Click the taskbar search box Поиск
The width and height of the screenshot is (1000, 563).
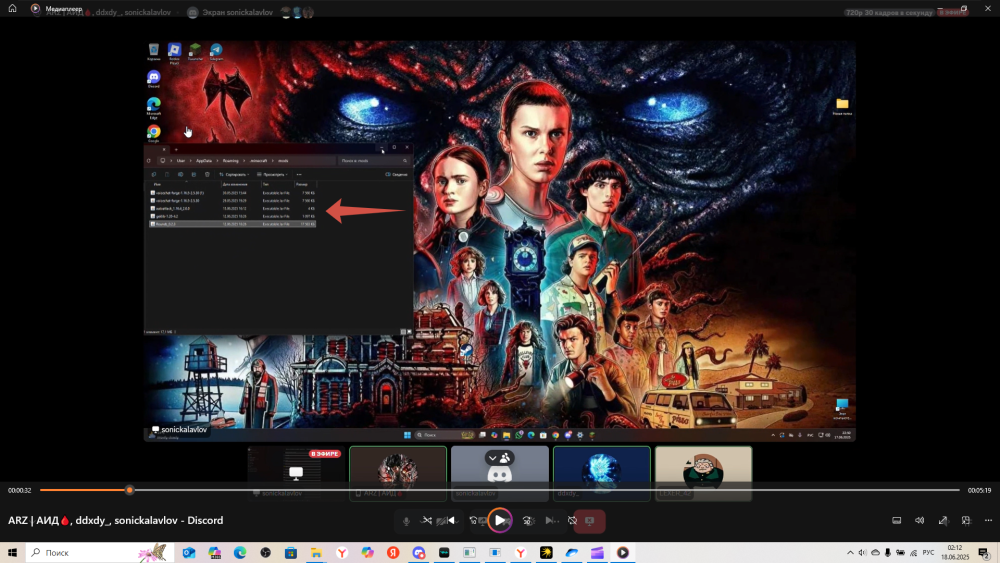pyautogui.click(x=100, y=553)
